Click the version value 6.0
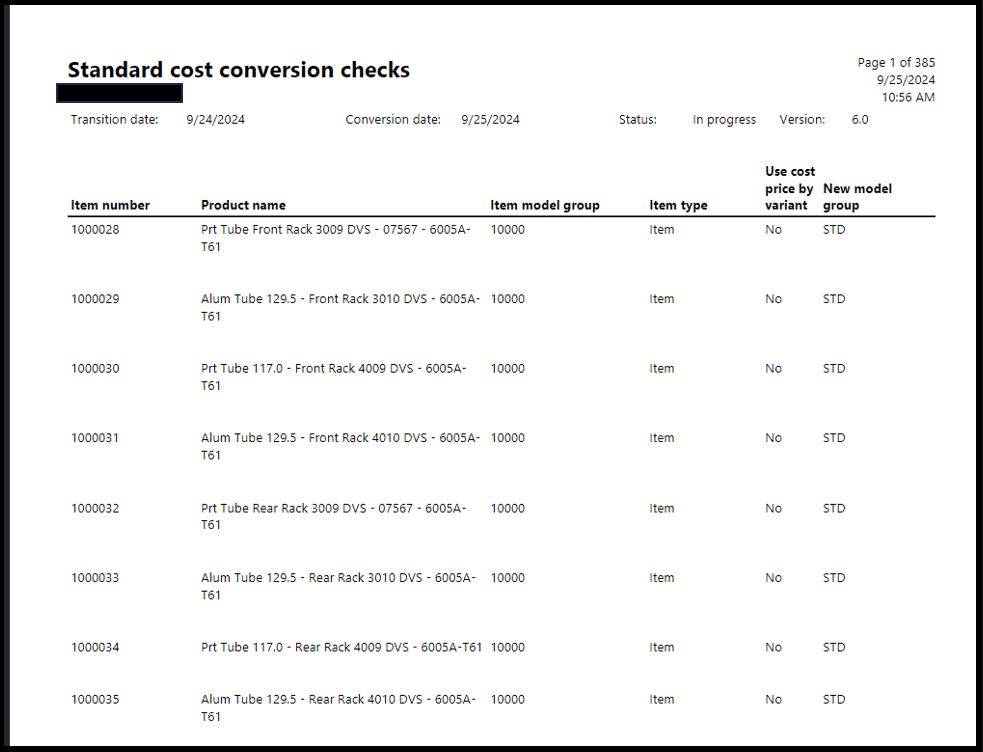Viewport: 983px width, 752px height. 860,120
